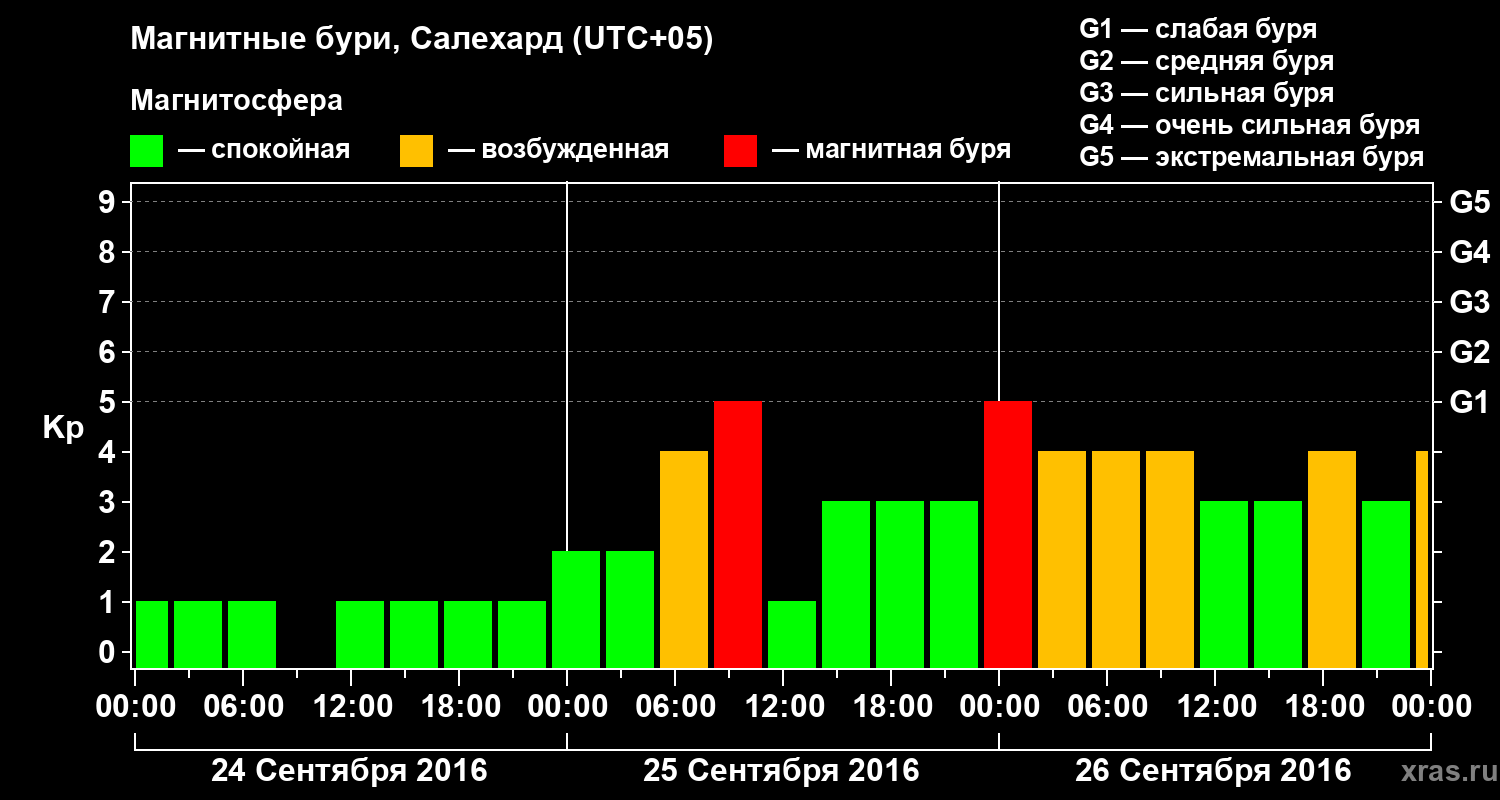Click the single orange bar on 25 September
This screenshot has height=800, width=1500.
[684, 559]
